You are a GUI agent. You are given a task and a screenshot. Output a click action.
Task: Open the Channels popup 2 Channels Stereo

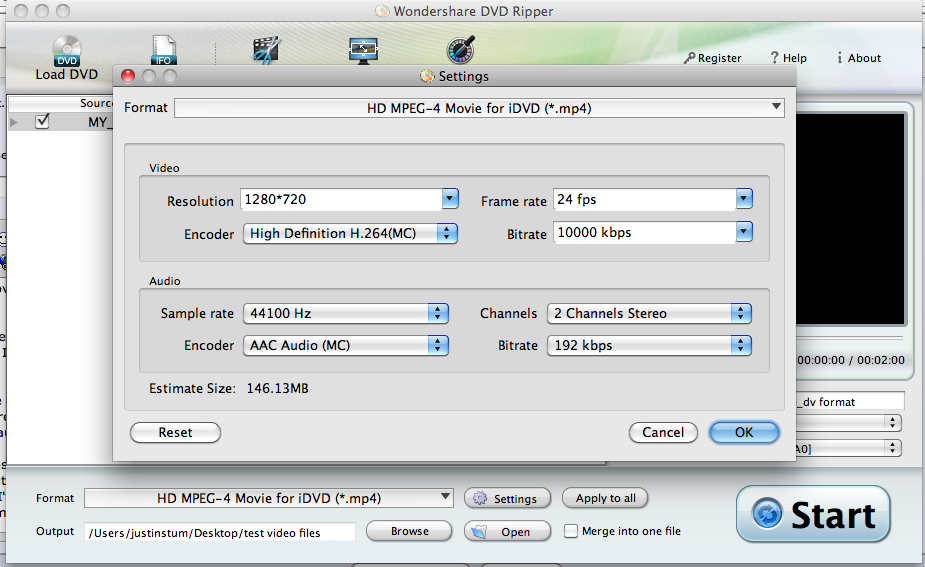point(649,313)
